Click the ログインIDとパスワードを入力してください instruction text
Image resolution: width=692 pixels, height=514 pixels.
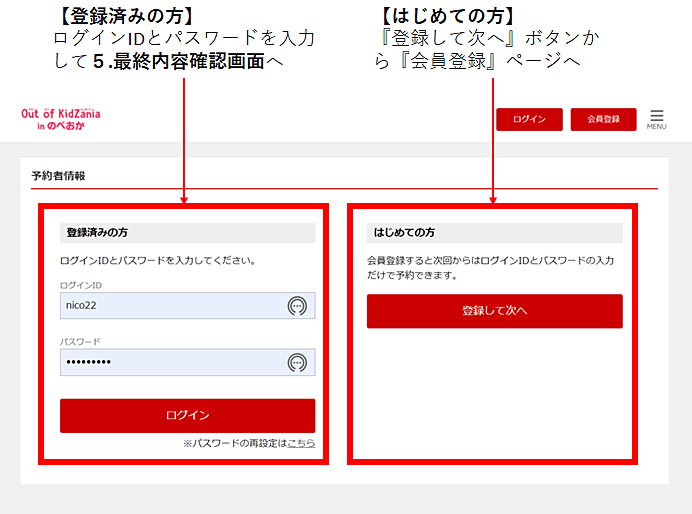click(158, 260)
